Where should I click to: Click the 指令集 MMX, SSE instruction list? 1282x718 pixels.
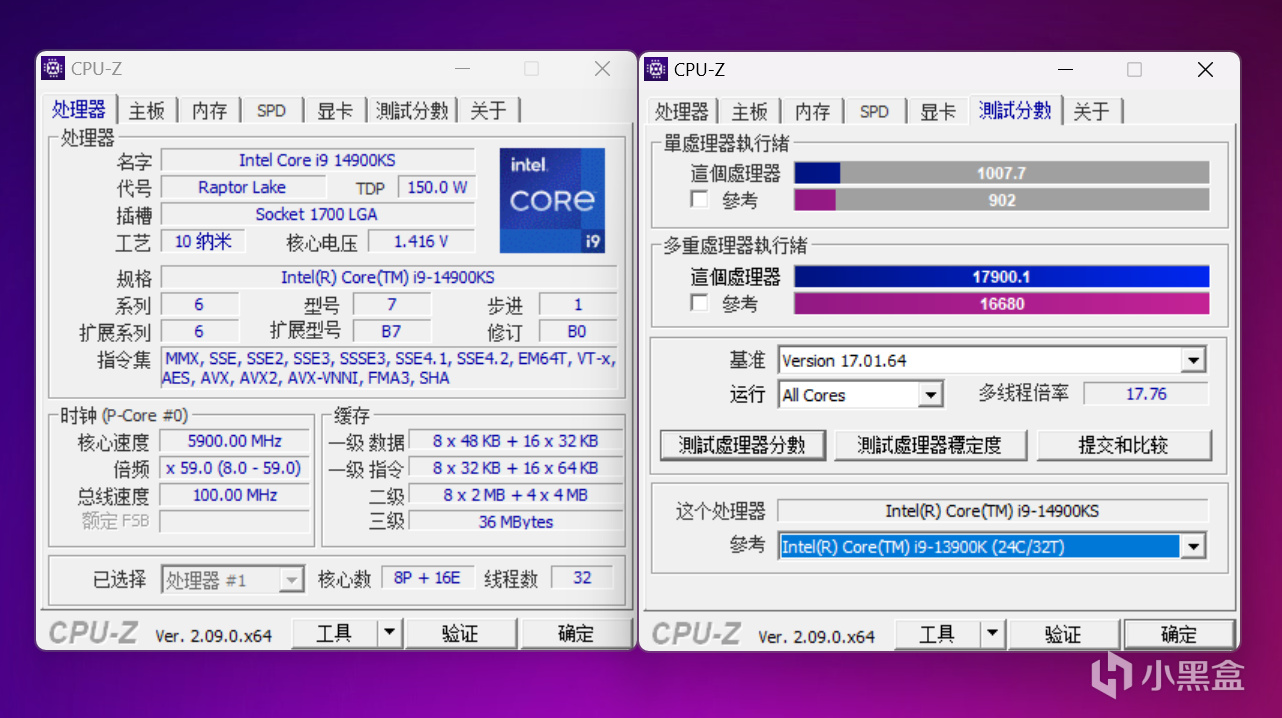[389, 368]
